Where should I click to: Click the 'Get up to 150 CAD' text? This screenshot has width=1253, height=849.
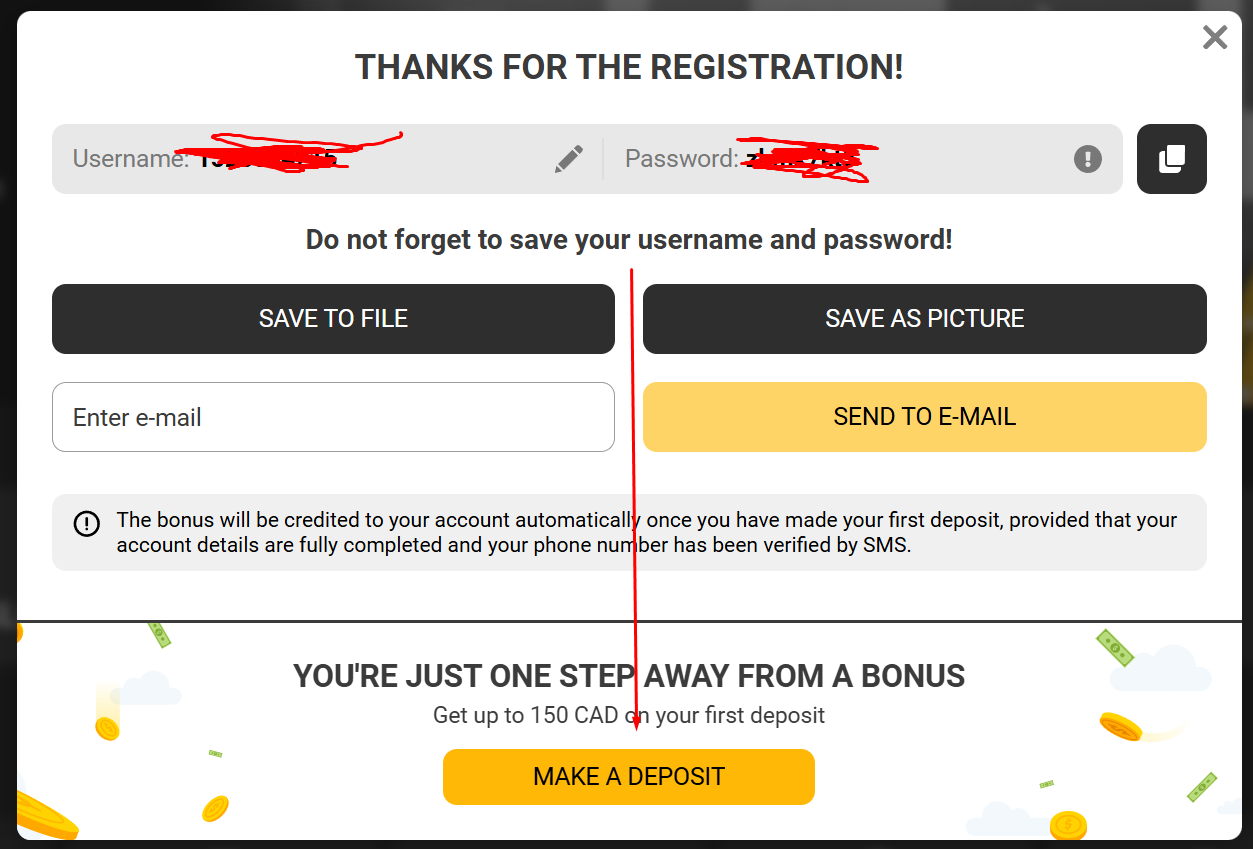629,715
